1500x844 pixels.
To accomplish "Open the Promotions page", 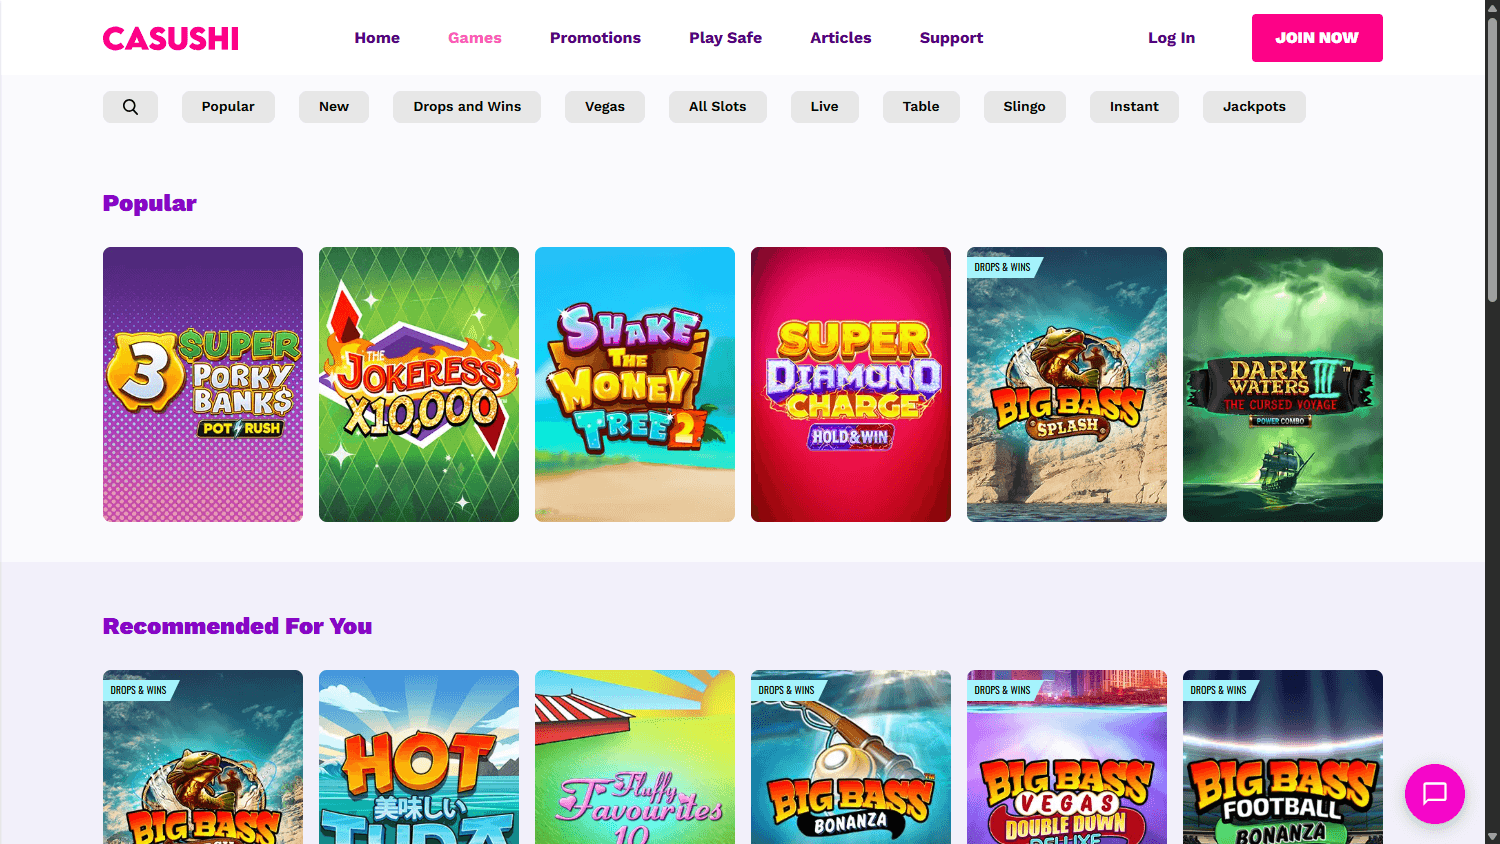I will click(595, 38).
